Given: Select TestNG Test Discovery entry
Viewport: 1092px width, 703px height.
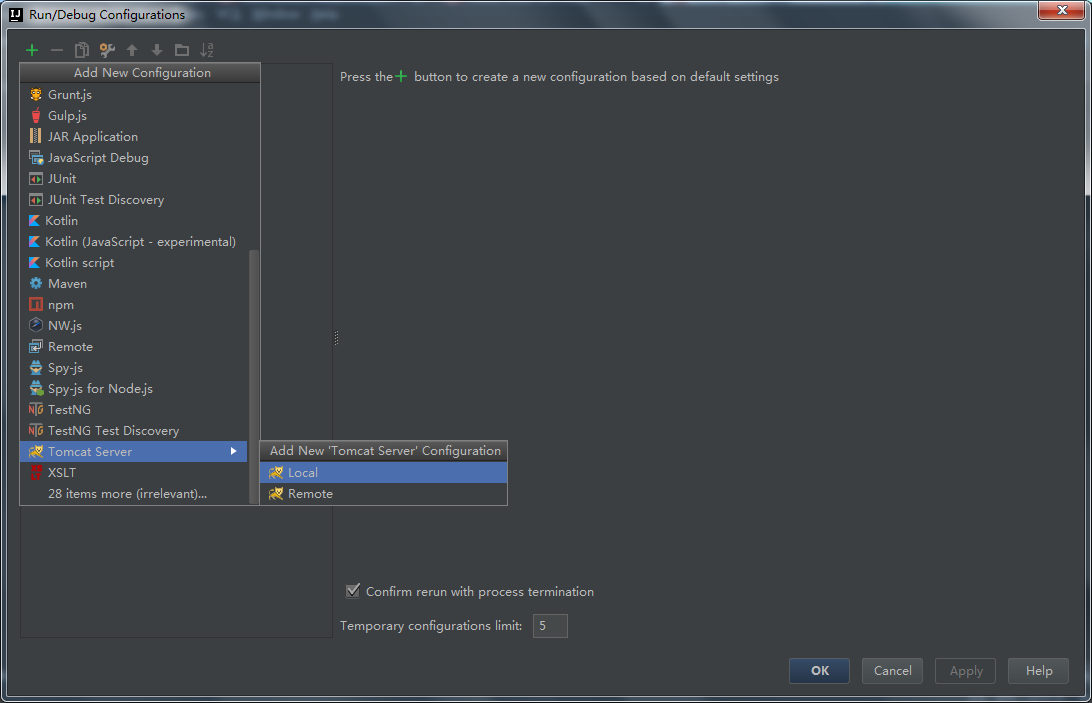Looking at the screenshot, I should (x=134, y=431).
